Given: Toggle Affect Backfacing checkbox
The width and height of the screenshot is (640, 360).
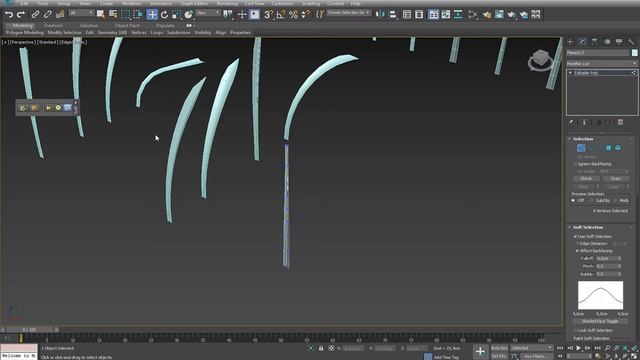Looking at the screenshot, I should 578,251.
